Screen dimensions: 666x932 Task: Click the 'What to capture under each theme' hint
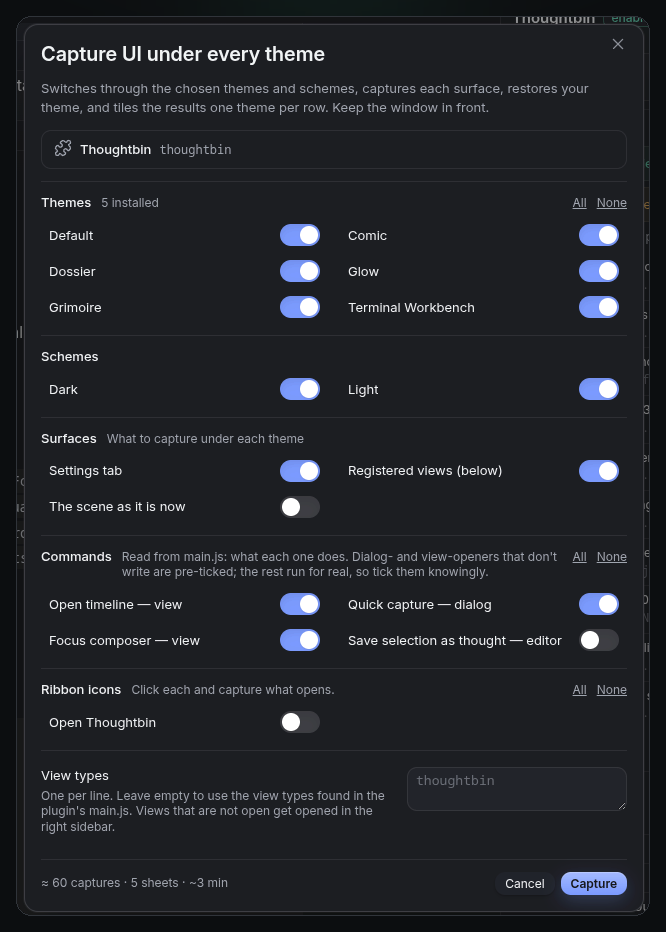(205, 439)
